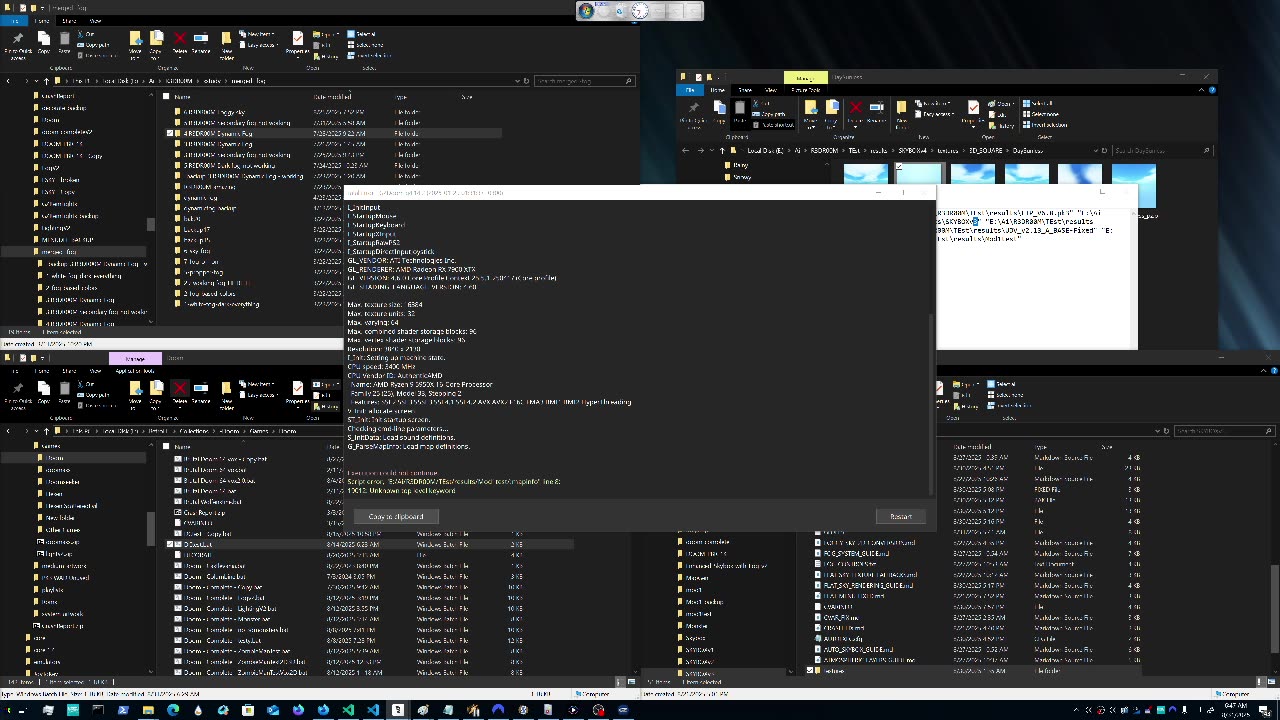The width and height of the screenshot is (1280, 720).
Task: Click Select all in the merged_fog window ribbon
Action: 361,34
